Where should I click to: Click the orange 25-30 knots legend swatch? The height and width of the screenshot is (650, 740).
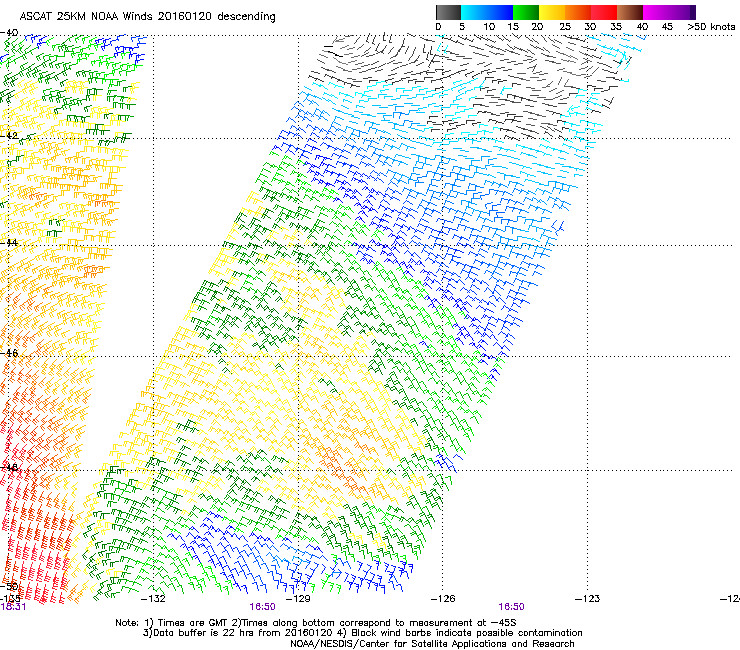point(578,12)
